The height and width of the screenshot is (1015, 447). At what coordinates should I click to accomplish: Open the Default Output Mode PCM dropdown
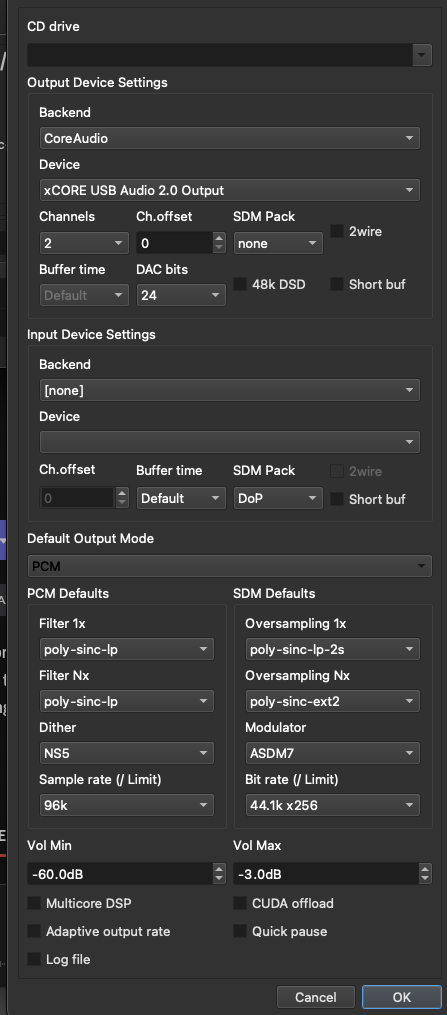[229, 566]
